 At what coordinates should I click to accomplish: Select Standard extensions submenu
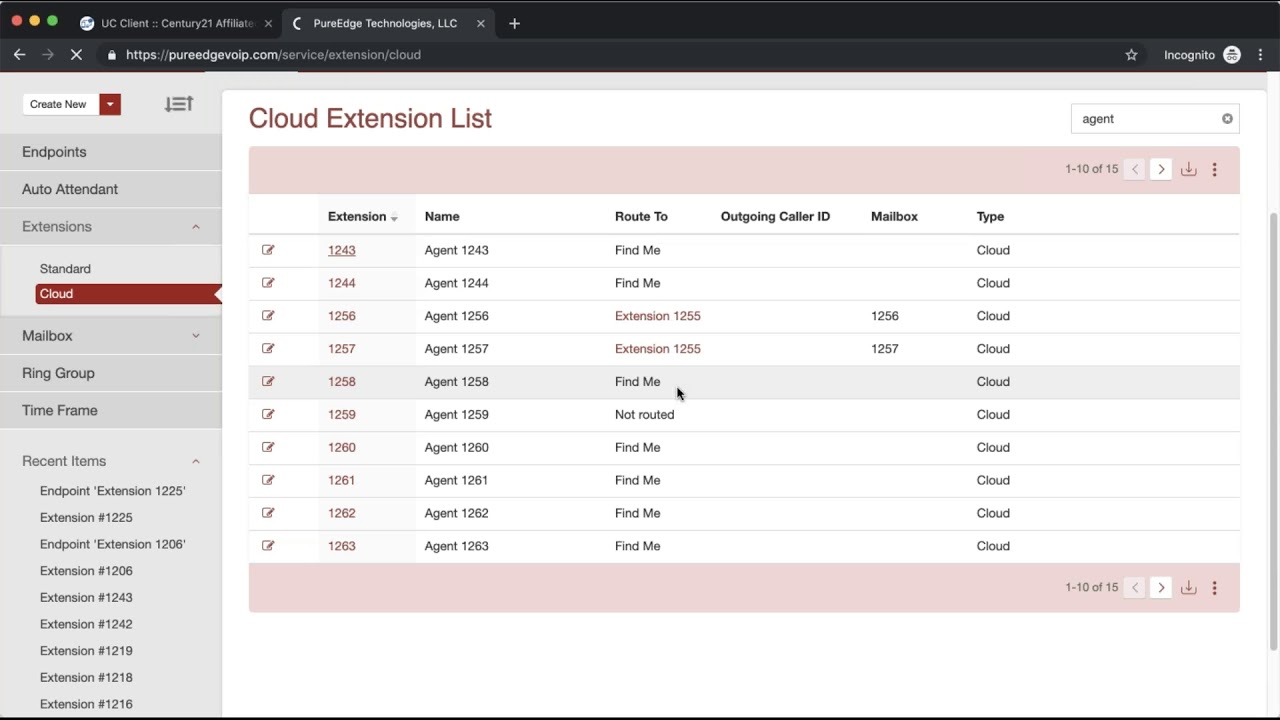pyautogui.click(x=65, y=269)
